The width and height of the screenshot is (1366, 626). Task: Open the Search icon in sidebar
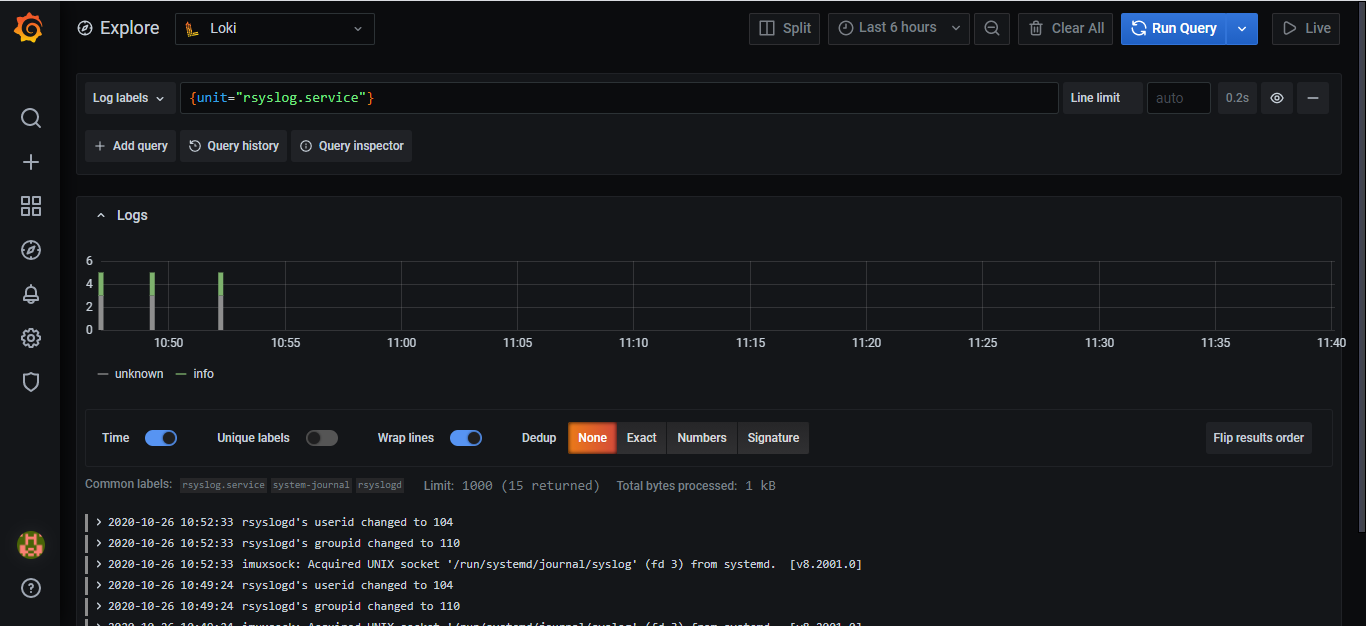(x=31, y=118)
